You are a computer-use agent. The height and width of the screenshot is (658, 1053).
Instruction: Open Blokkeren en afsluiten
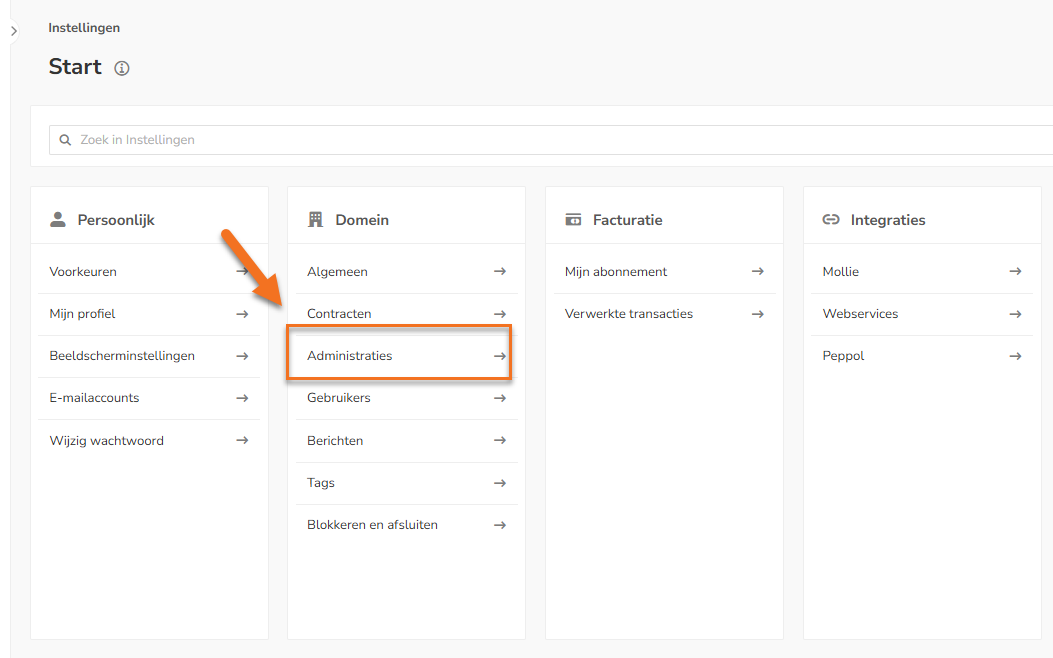coord(406,525)
